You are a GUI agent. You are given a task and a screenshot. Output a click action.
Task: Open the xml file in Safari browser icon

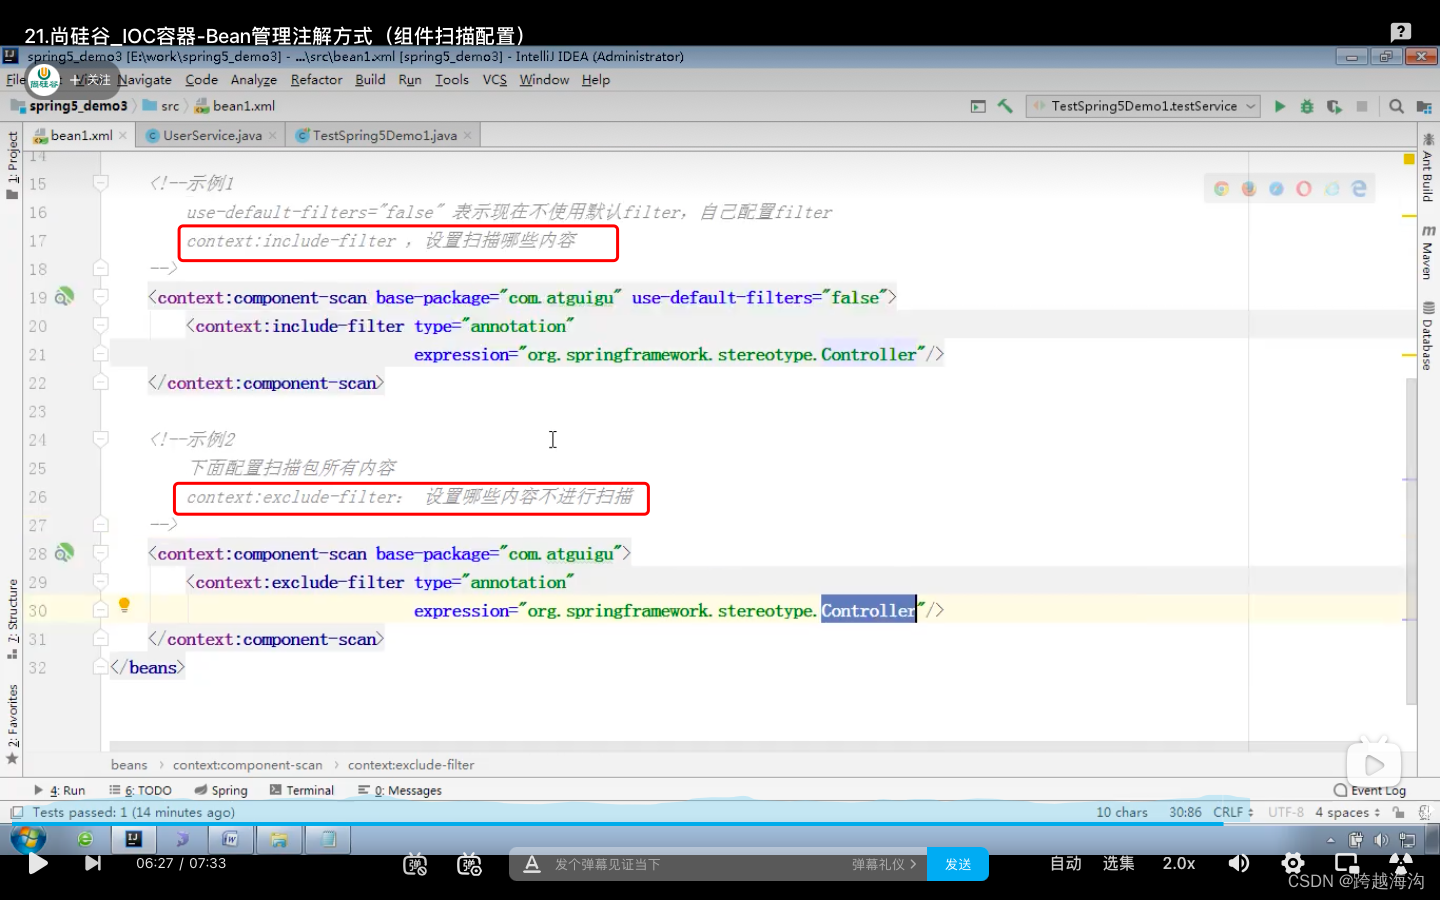[1276, 188]
